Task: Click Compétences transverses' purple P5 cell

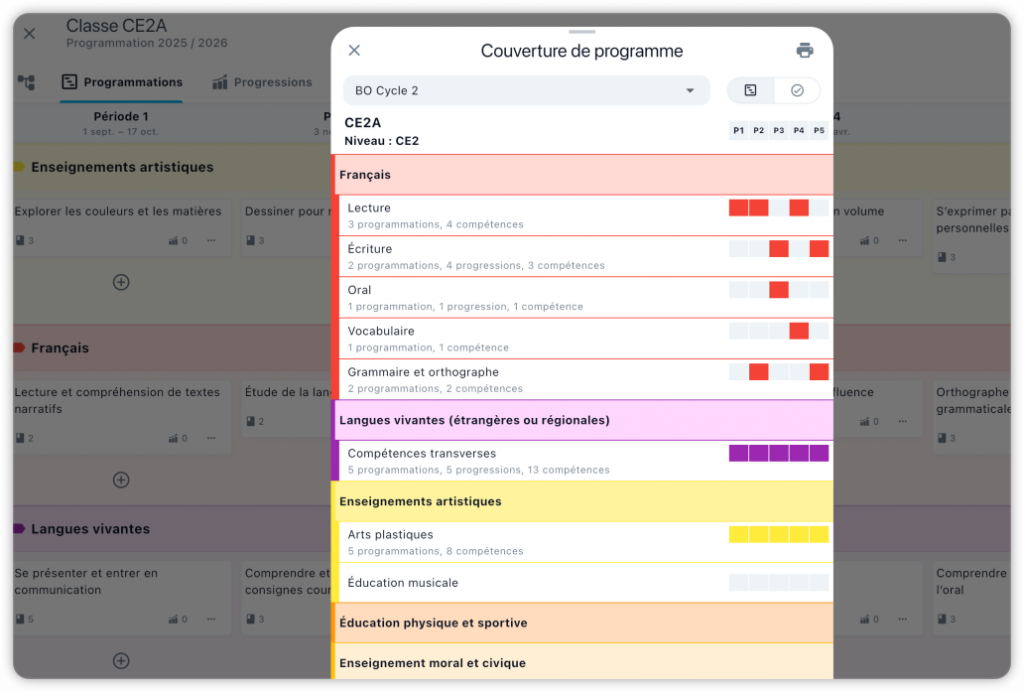Action: [819, 453]
